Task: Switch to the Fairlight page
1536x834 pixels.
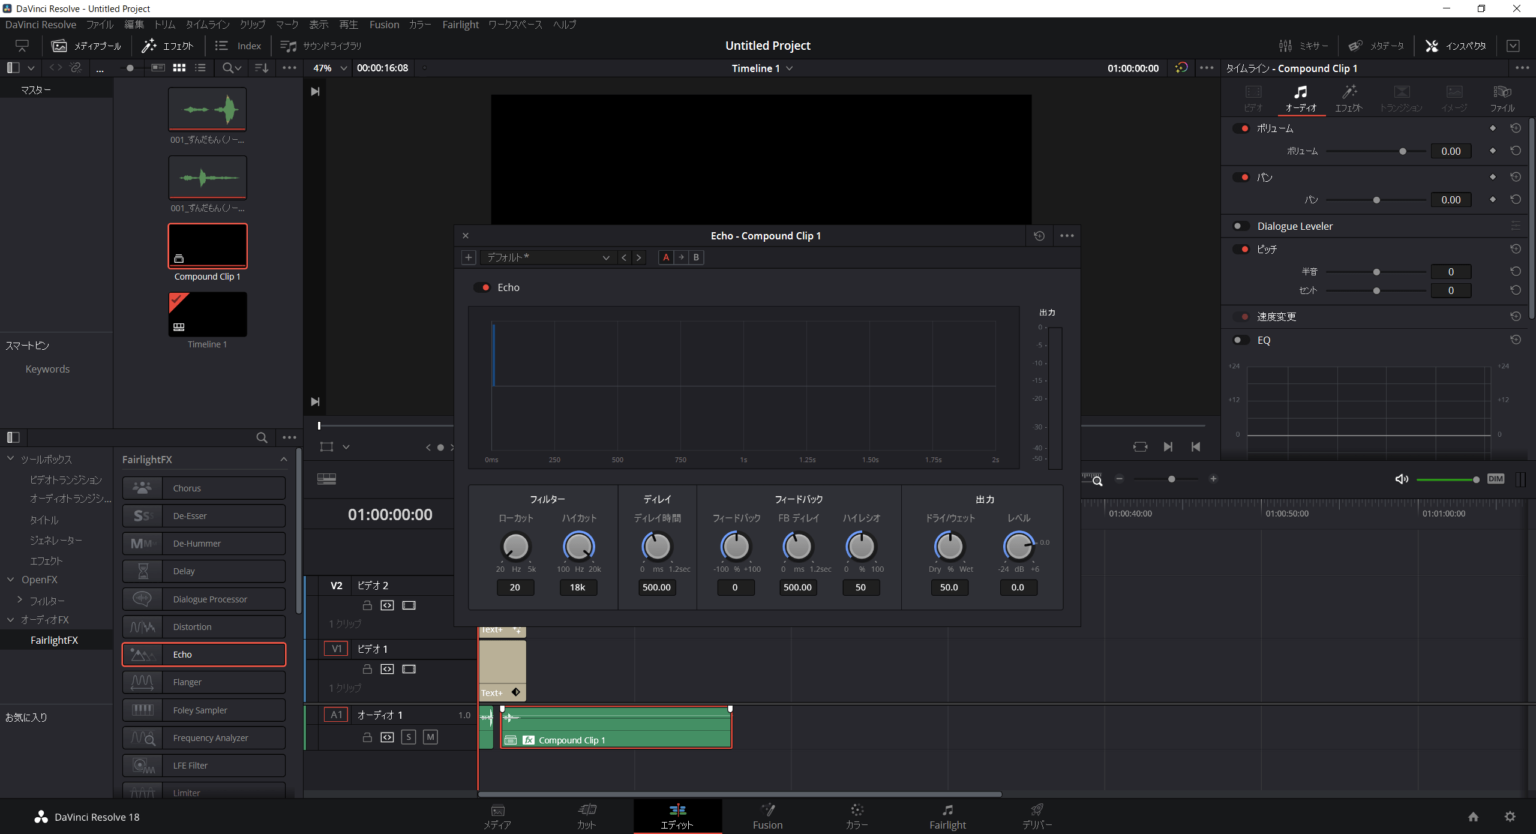Action: click(x=946, y=815)
